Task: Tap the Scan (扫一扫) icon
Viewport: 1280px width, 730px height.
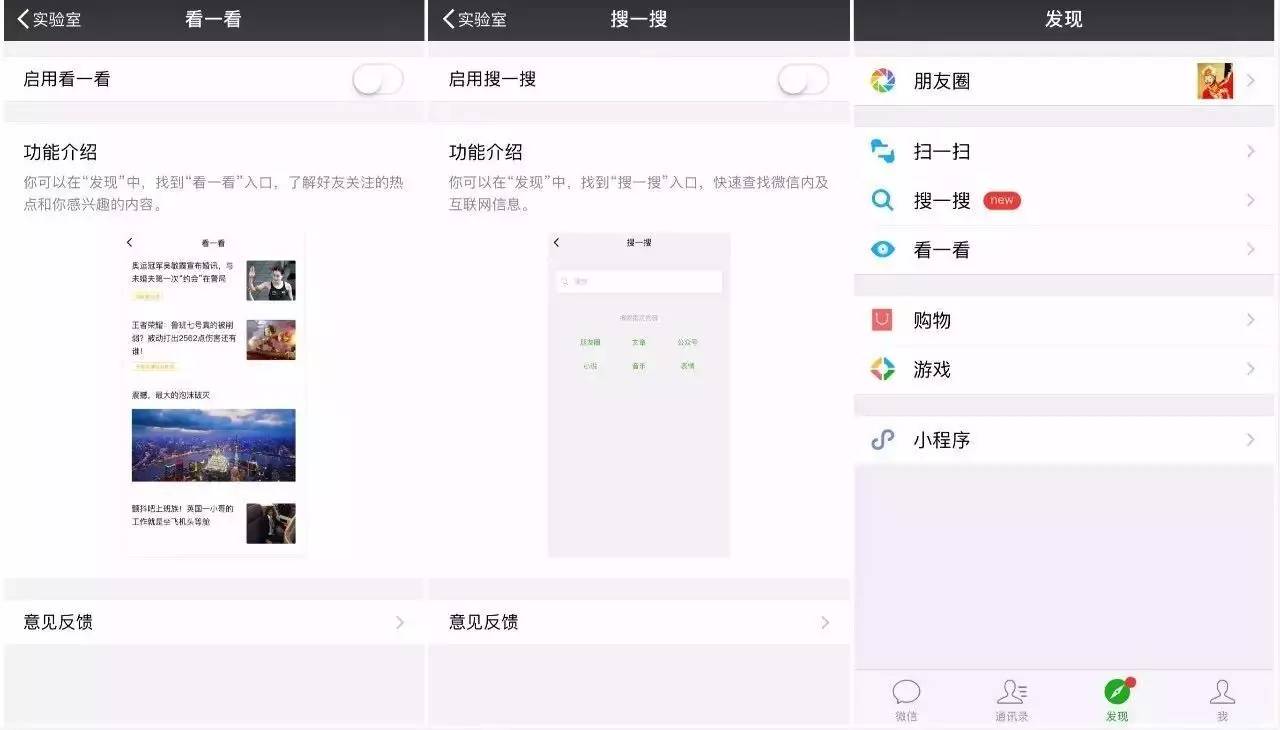Action: 882,151
